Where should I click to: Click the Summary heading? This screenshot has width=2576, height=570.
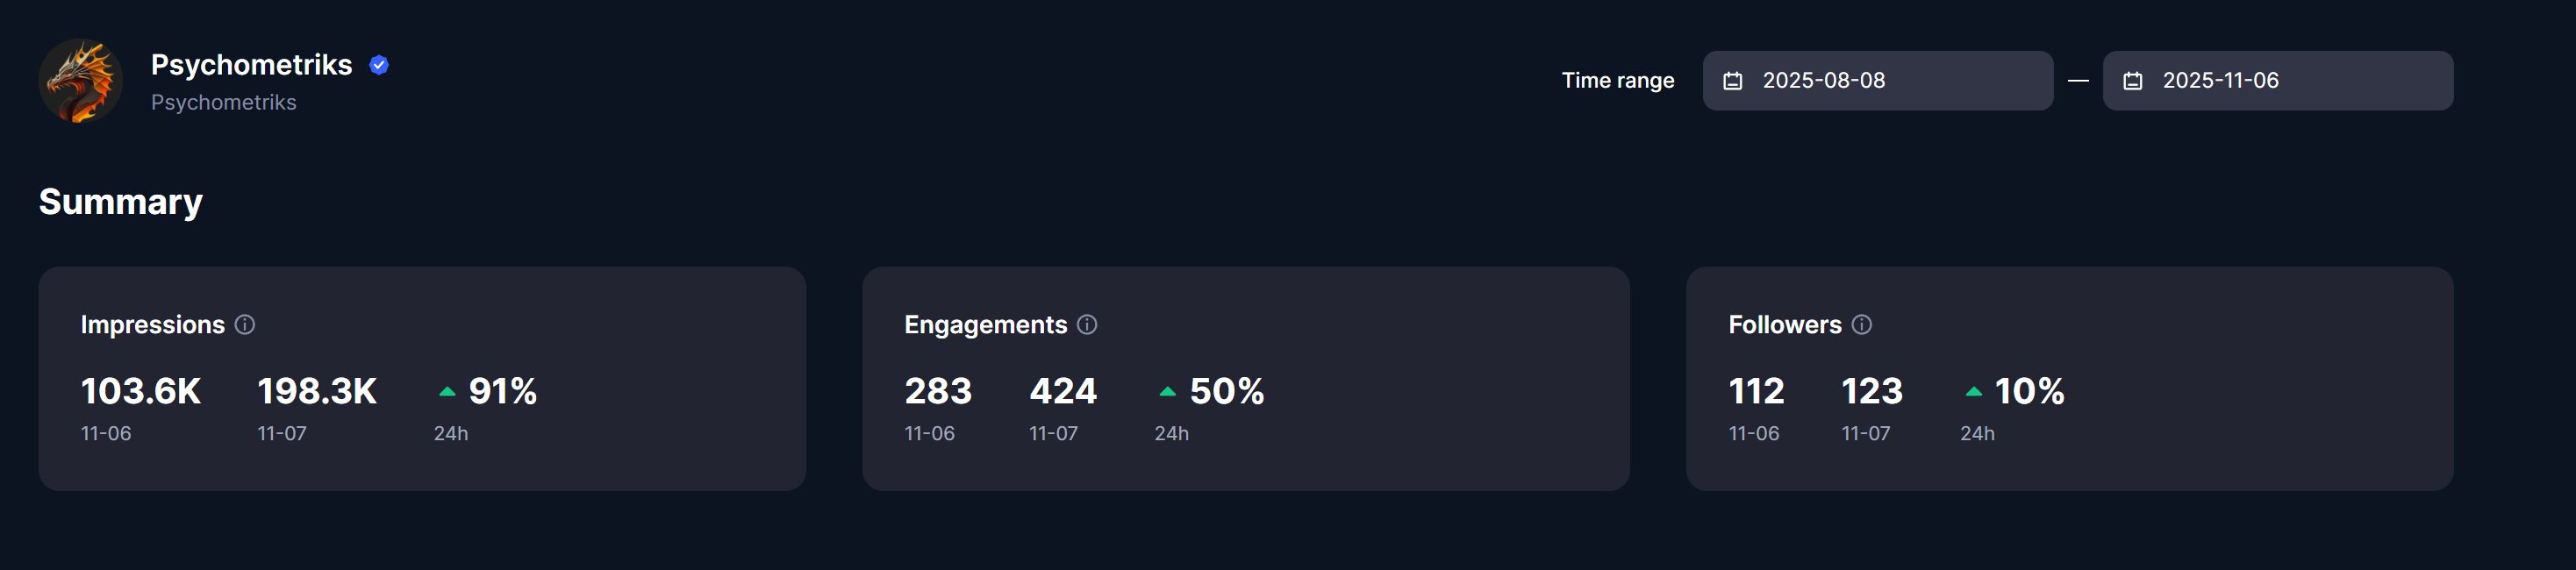tap(121, 202)
